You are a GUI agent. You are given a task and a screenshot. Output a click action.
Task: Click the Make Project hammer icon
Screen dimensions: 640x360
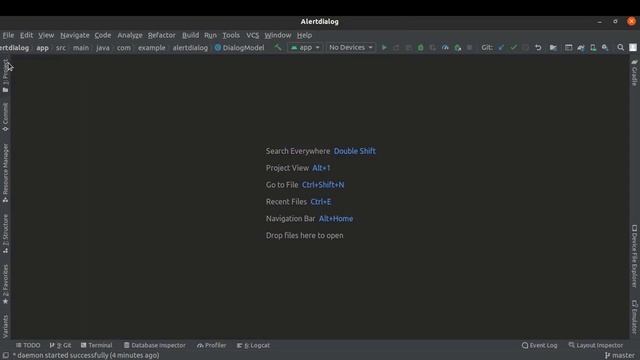coord(278,48)
